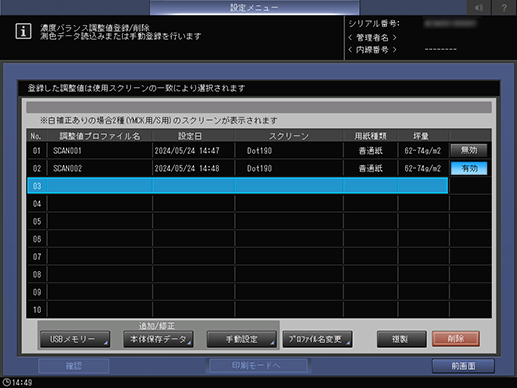Click the 印刷モードへ button

pyautogui.click(x=257, y=366)
